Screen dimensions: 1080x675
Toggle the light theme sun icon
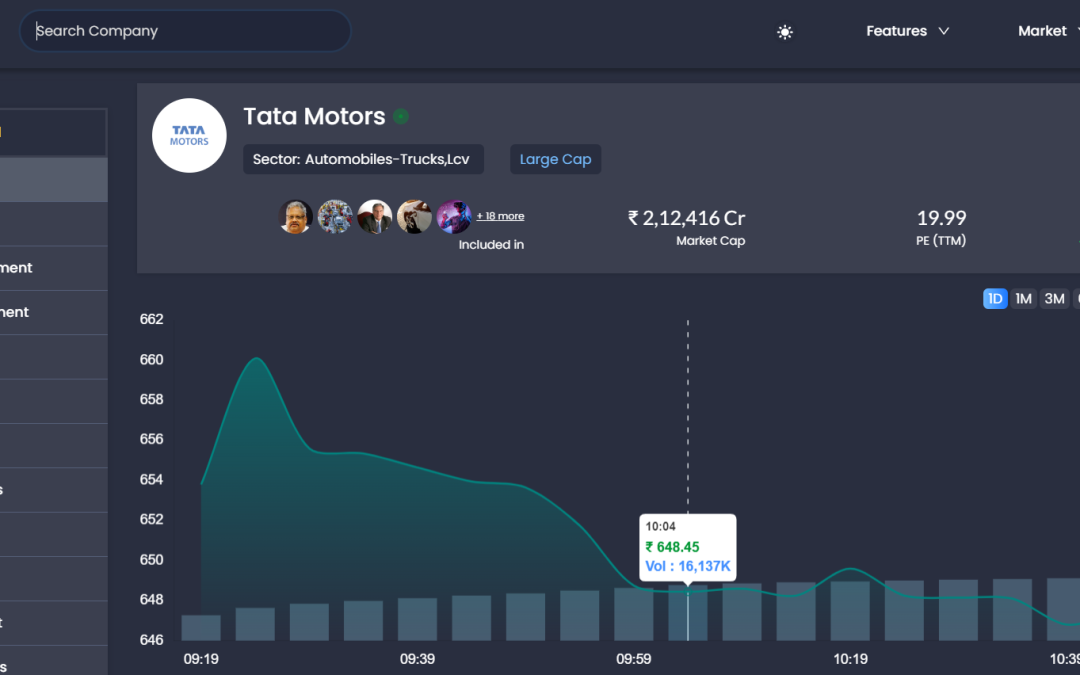click(x=785, y=32)
